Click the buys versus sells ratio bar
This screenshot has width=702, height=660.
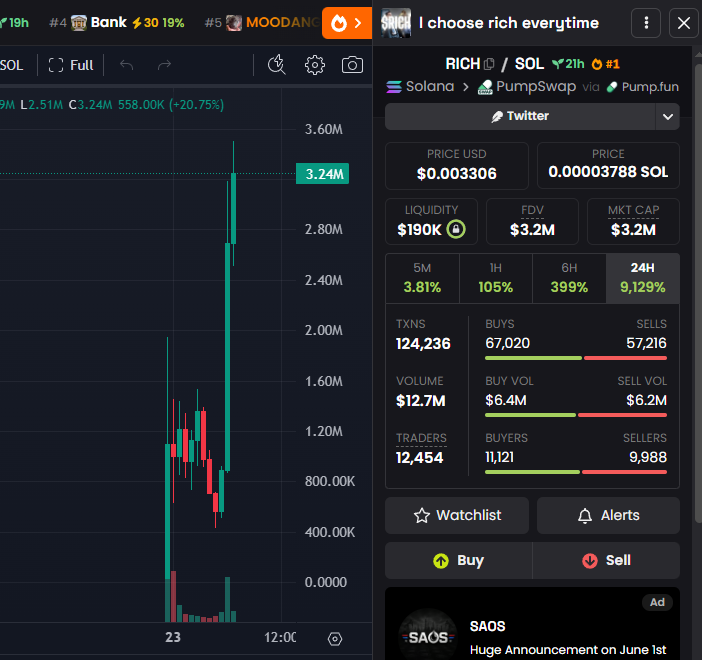[x=576, y=358]
